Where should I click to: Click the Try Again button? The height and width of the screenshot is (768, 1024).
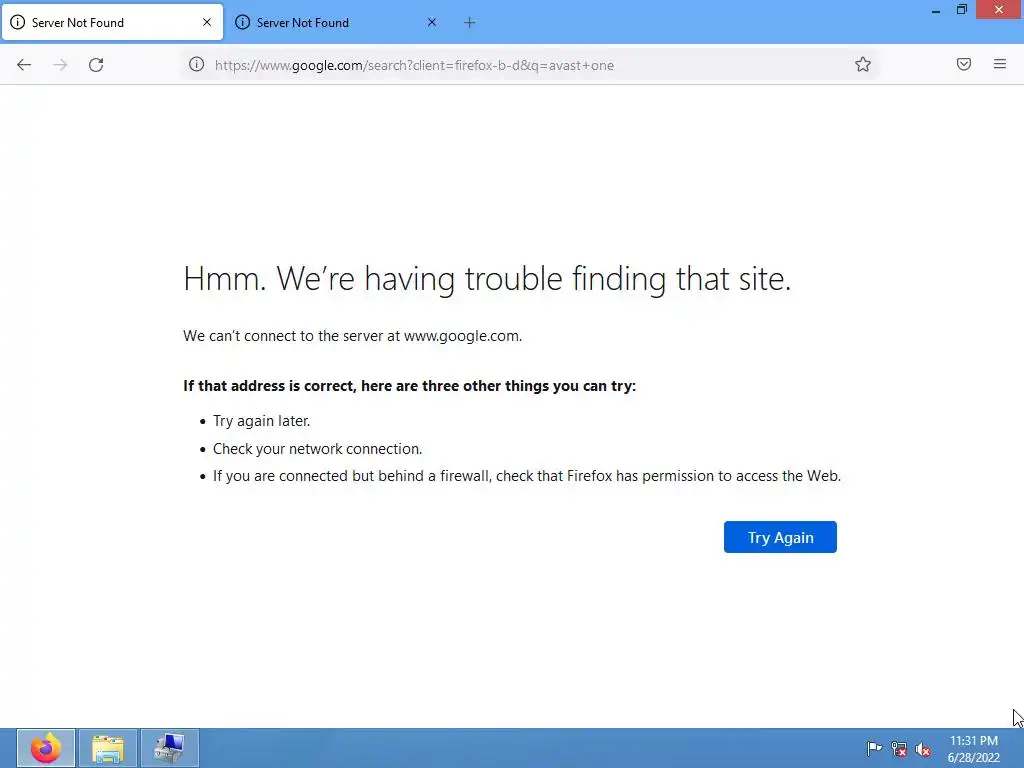780,537
